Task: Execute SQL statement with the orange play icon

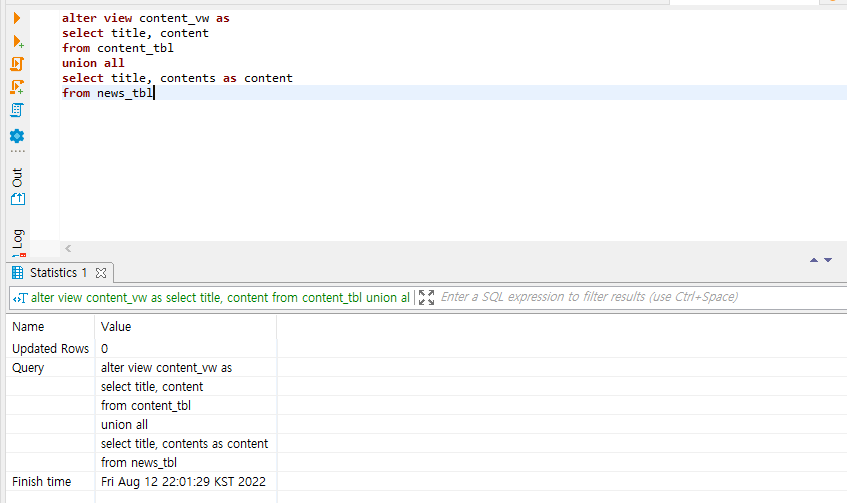Action: point(17,18)
